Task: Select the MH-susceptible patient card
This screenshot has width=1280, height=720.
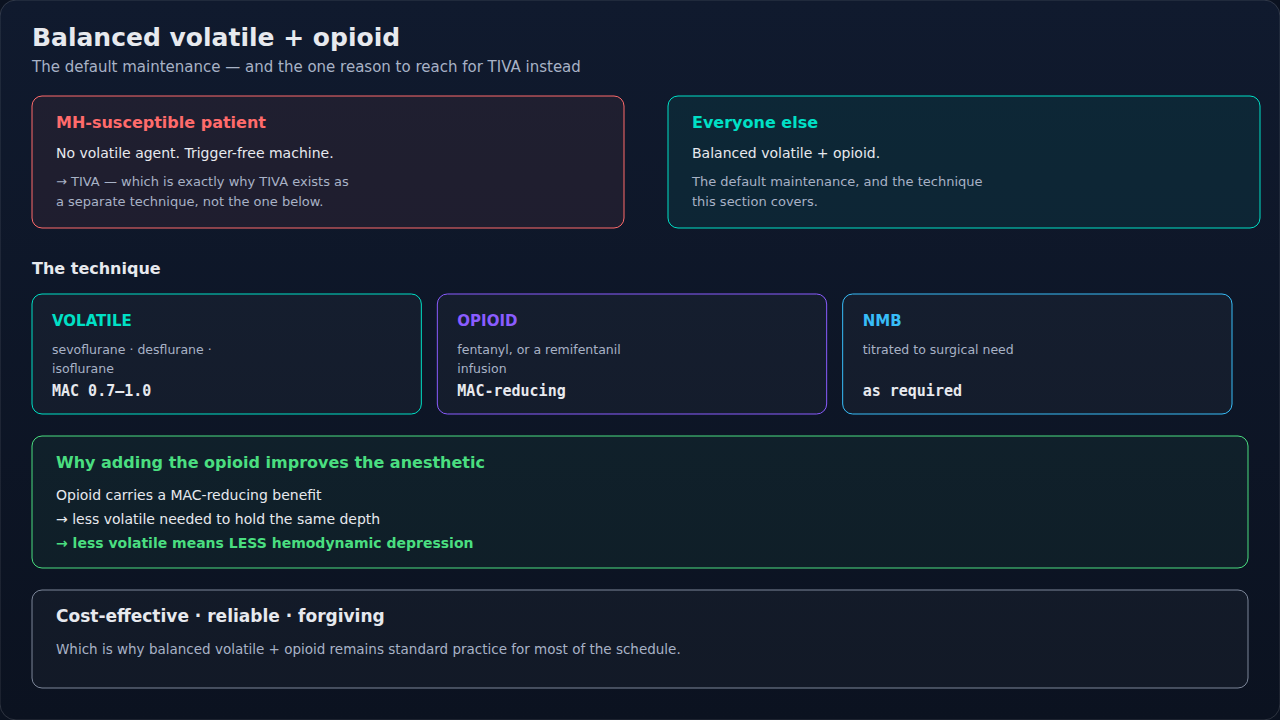Action: point(328,162)
